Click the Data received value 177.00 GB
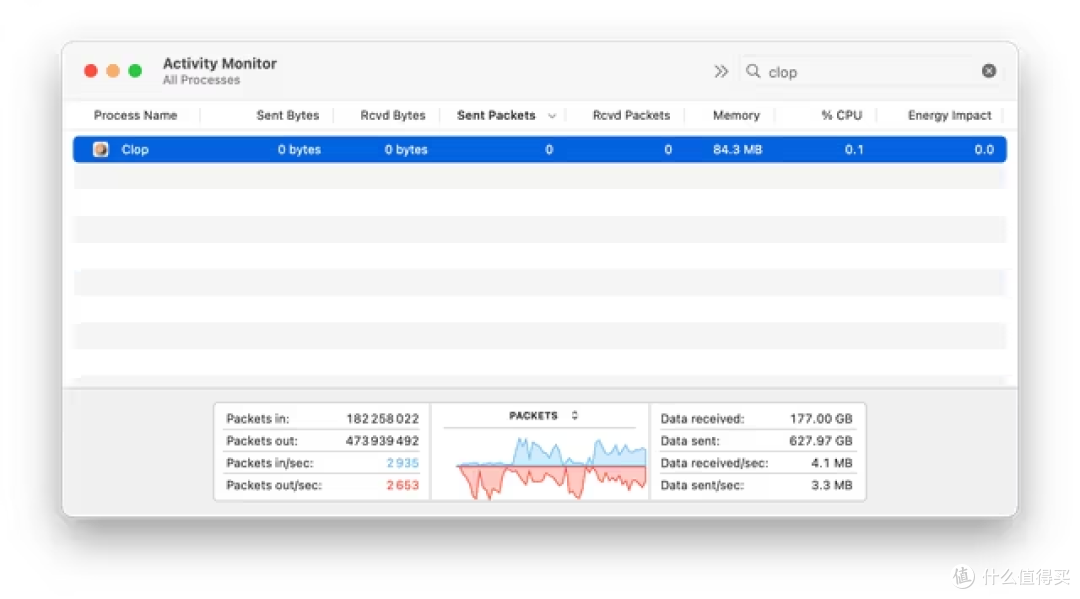The width and height of the screenshot is (1080, 599). point(821,419)
